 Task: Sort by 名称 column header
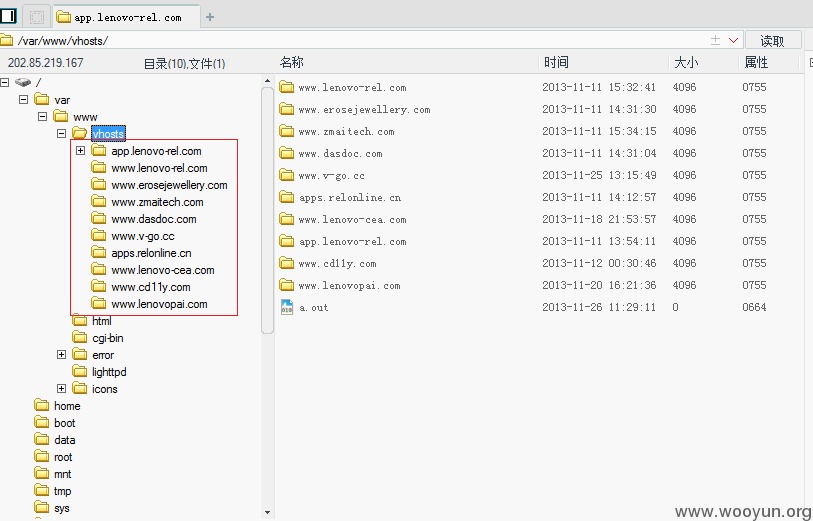click(291, 62)
